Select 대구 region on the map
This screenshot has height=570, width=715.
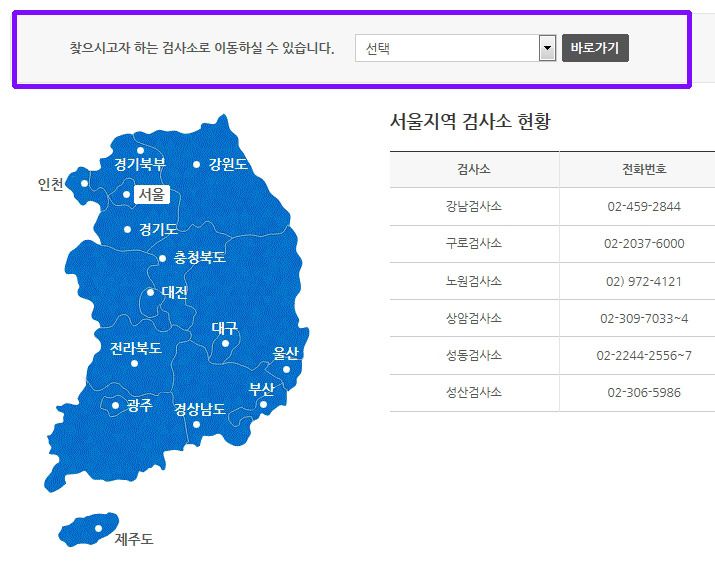225,327
